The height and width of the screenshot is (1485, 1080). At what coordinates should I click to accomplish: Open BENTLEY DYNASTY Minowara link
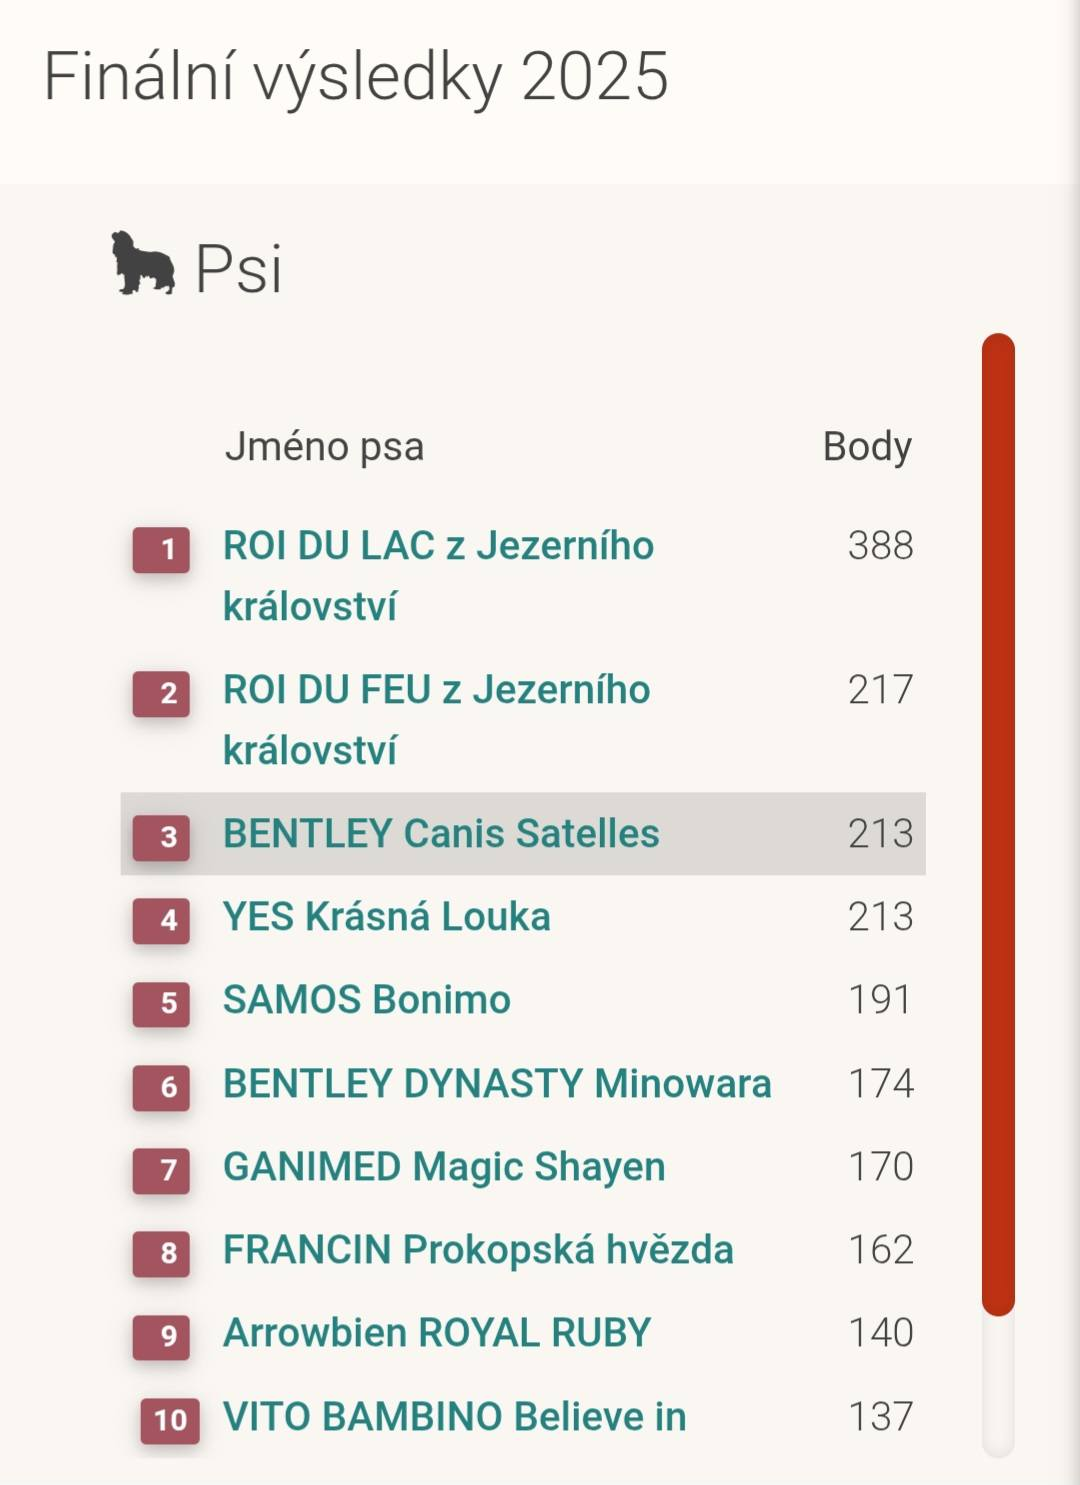pyautogui.click(x=497, y=1084)
